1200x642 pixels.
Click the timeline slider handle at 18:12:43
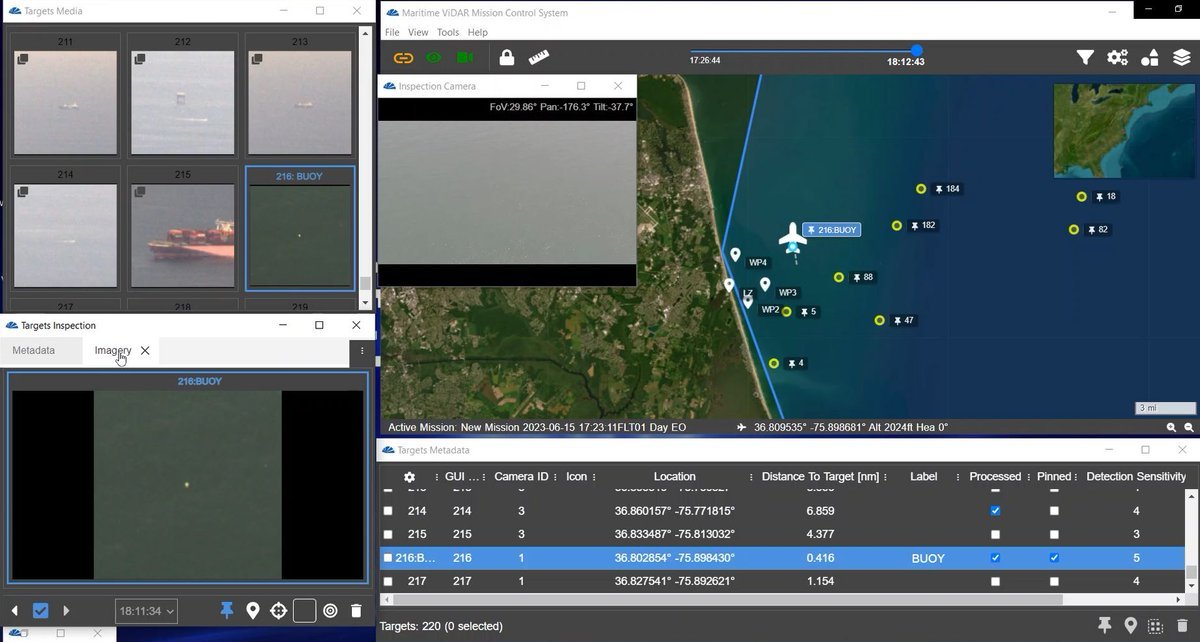[916, 50]
